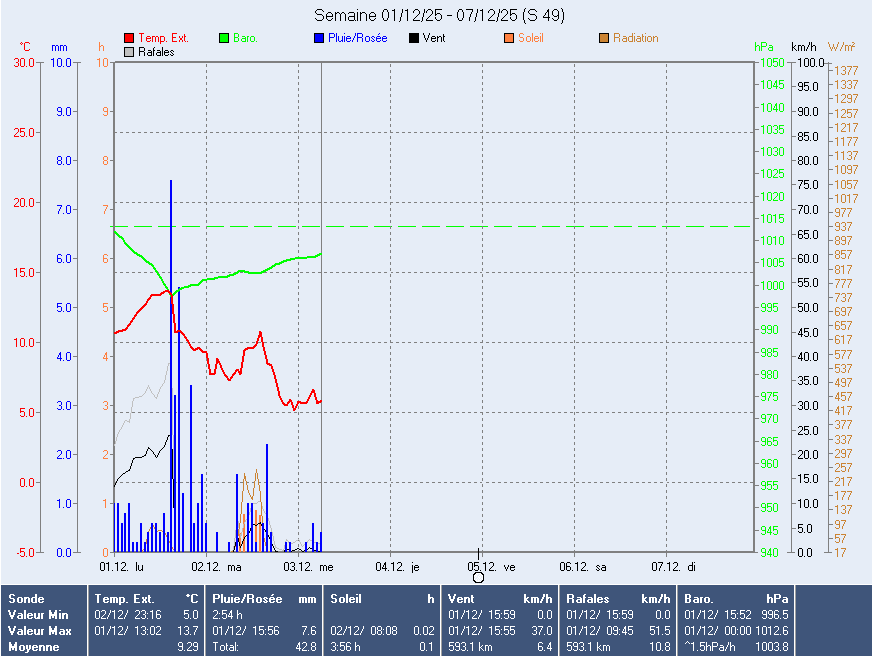Click the 07.12. di date label
This screenshot has height=656, width=872.
point(677,567)
